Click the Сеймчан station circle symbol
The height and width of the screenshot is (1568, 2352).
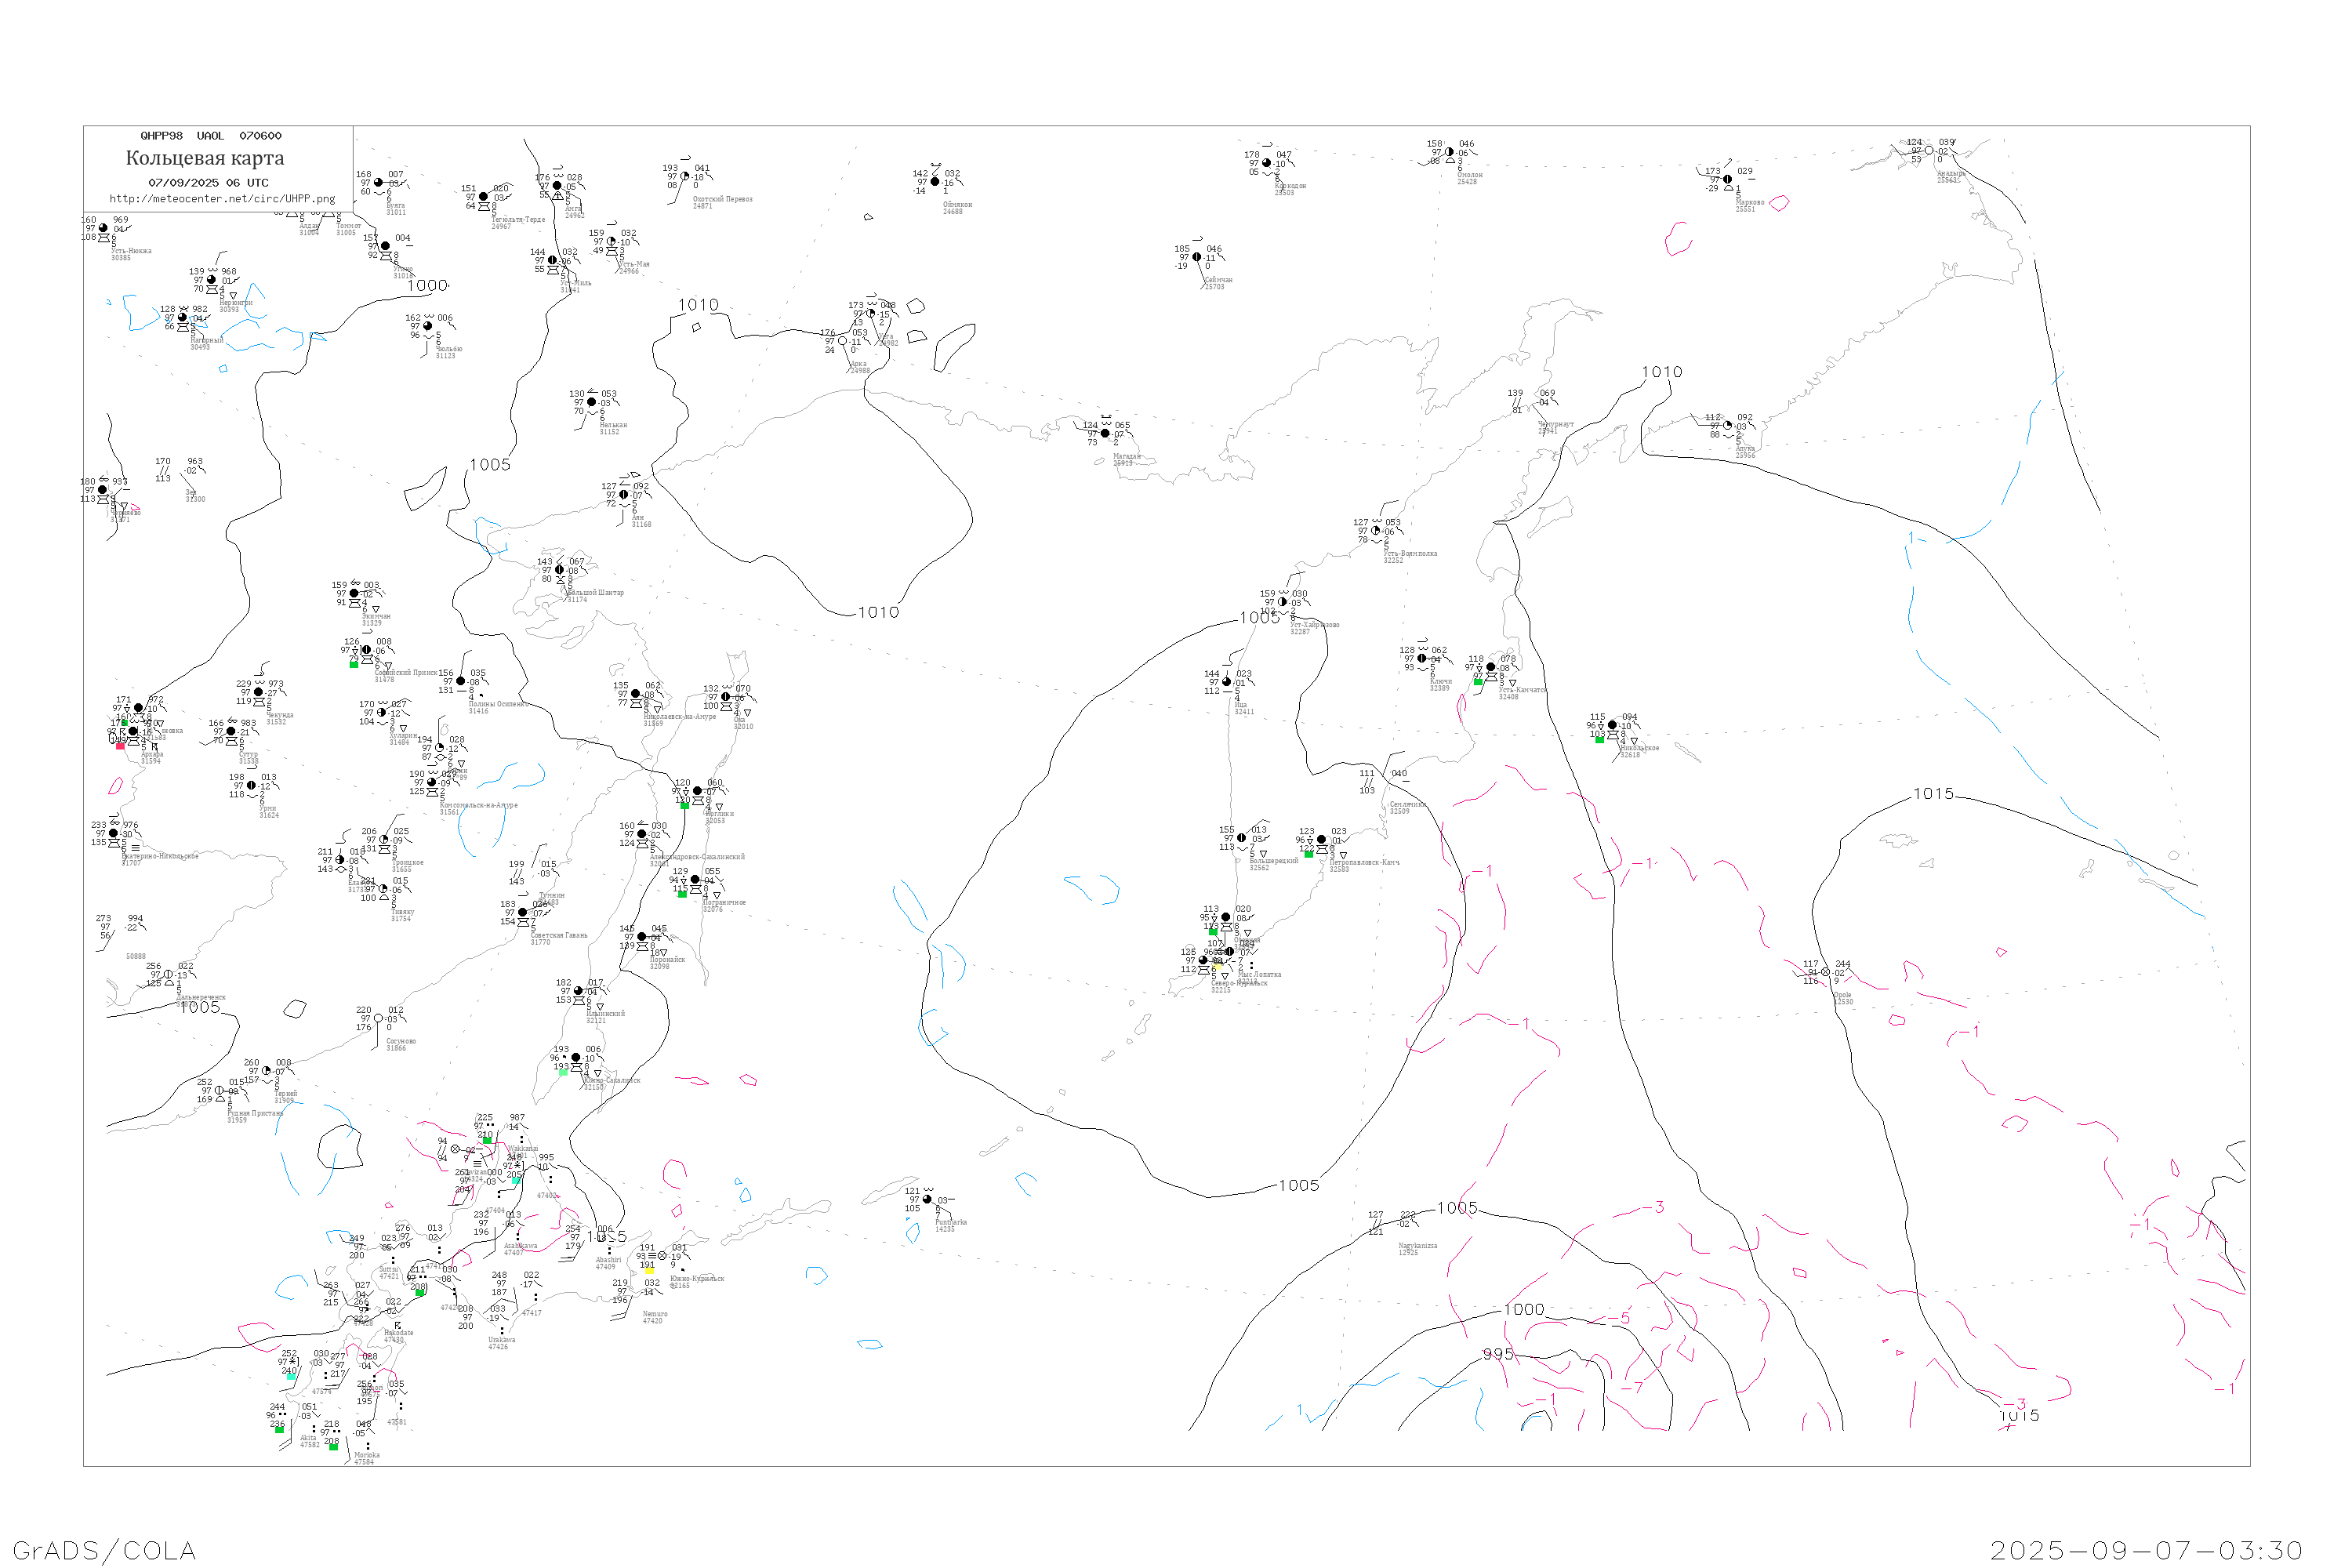coord(1197,257)
